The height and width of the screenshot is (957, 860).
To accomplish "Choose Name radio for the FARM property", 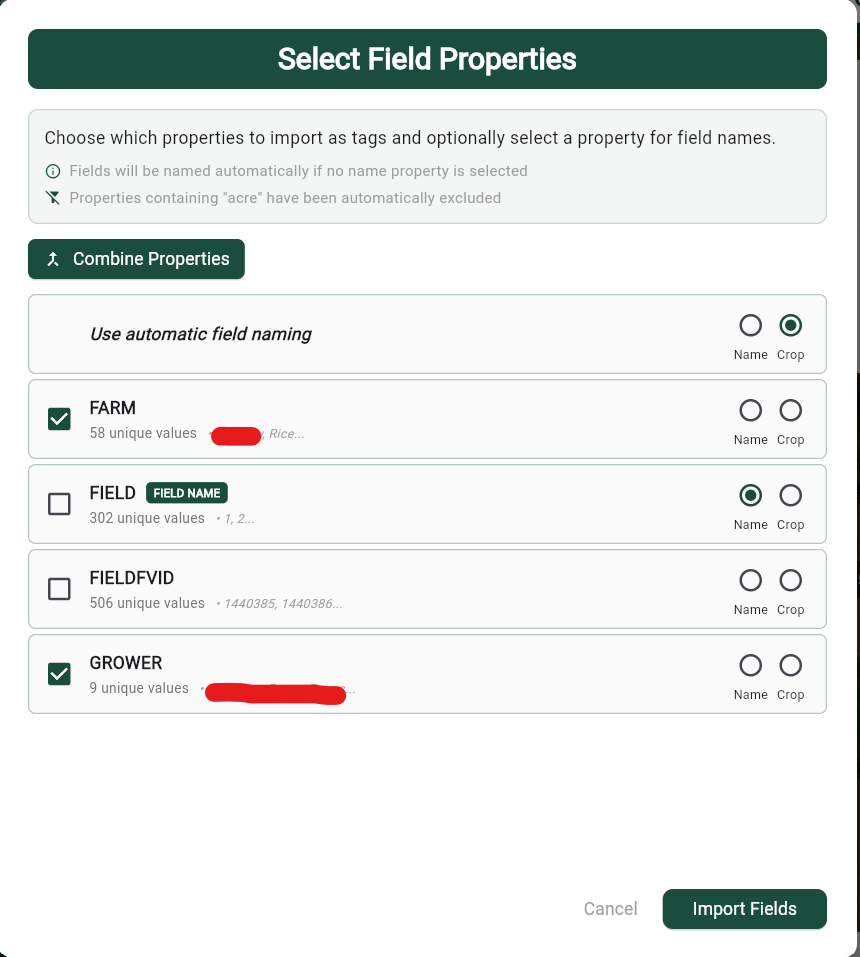I will coord(750,410).
